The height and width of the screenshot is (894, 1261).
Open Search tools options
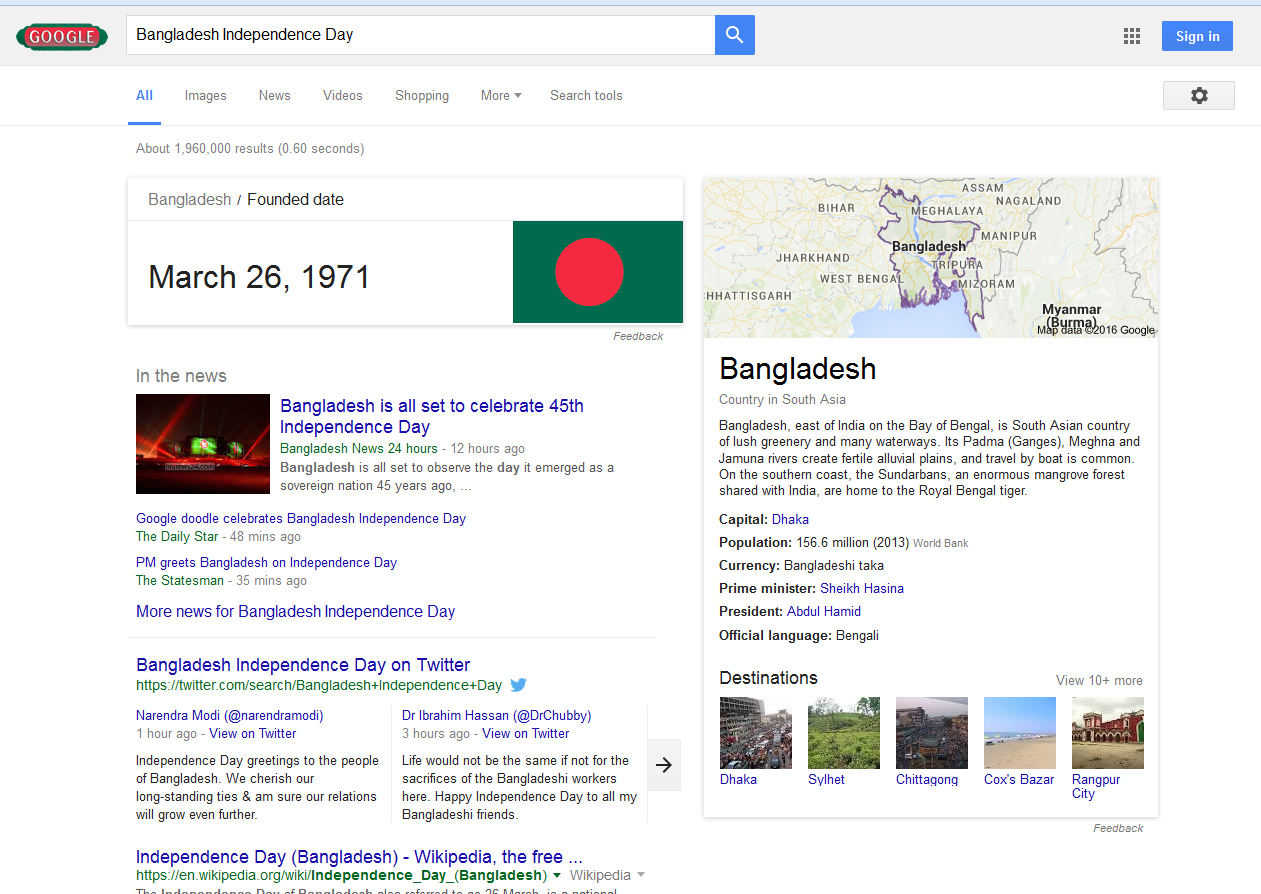(586, 96)
